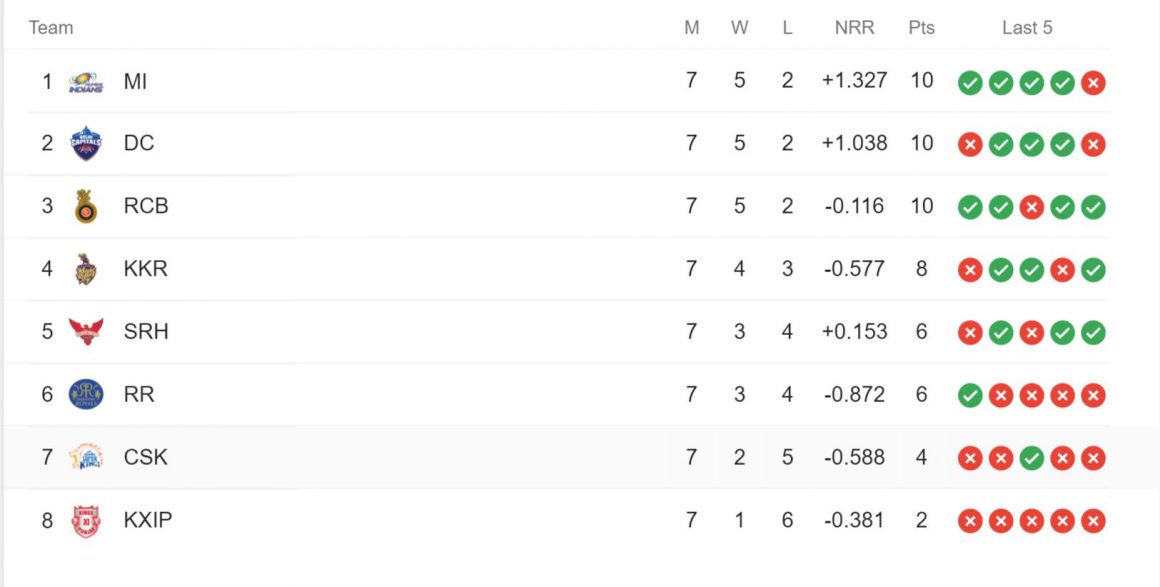Click RR's only green win icon
The image size is (1160, 587).
pyautogui.click(x=969, y=396)
